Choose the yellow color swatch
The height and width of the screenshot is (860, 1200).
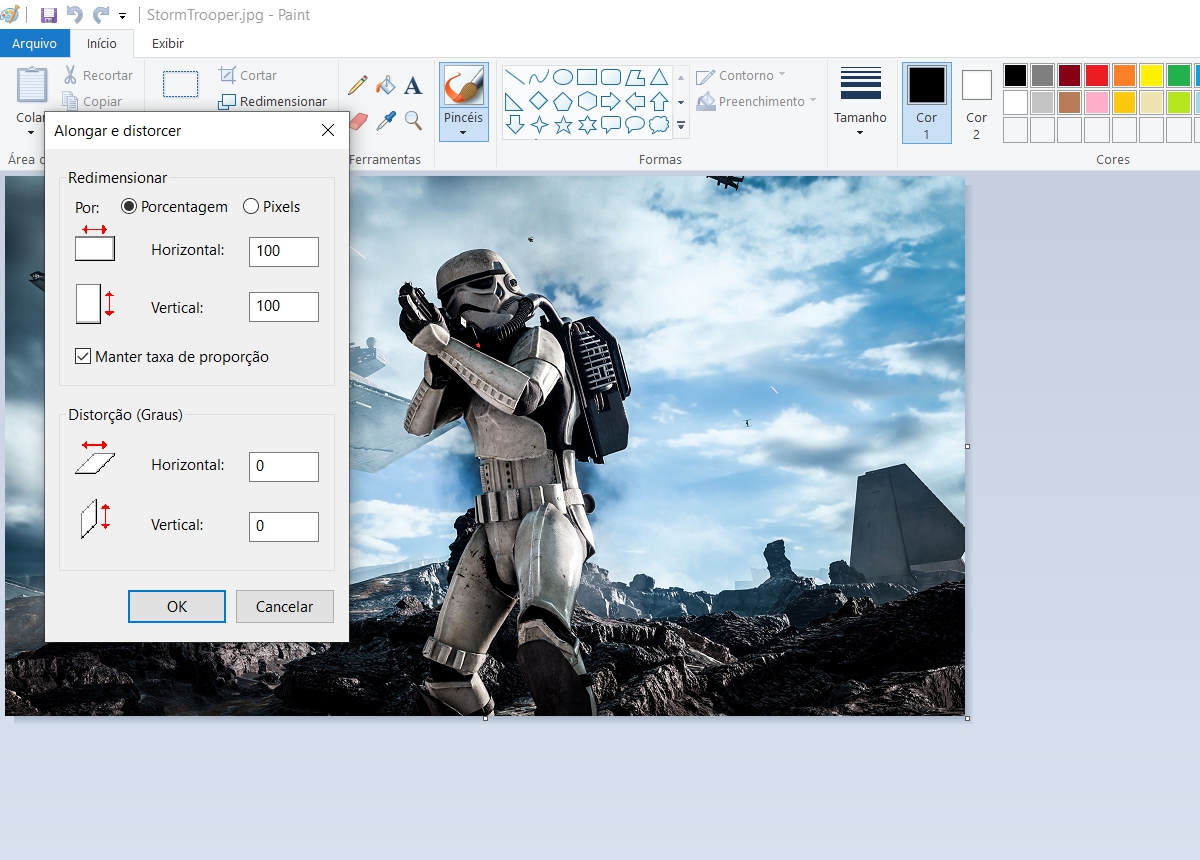point(1151,76)
